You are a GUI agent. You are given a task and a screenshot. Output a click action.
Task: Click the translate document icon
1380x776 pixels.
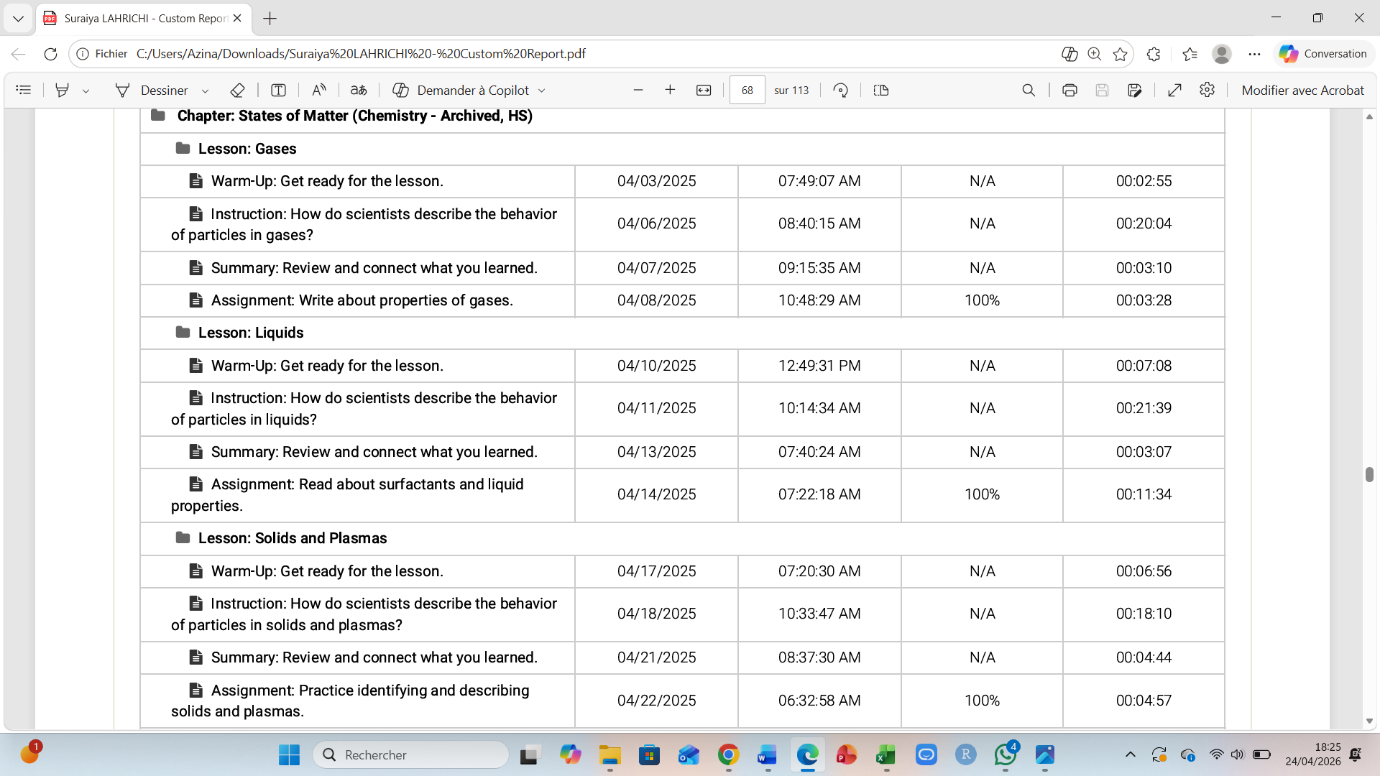click(x=358, y=90)
